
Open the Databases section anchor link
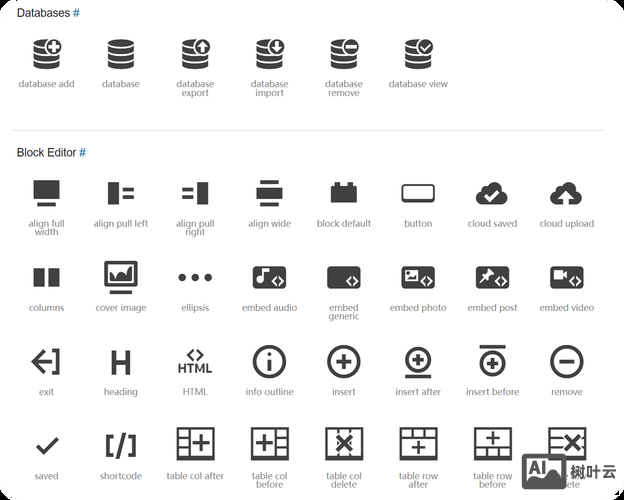click(x=76, y=13)
